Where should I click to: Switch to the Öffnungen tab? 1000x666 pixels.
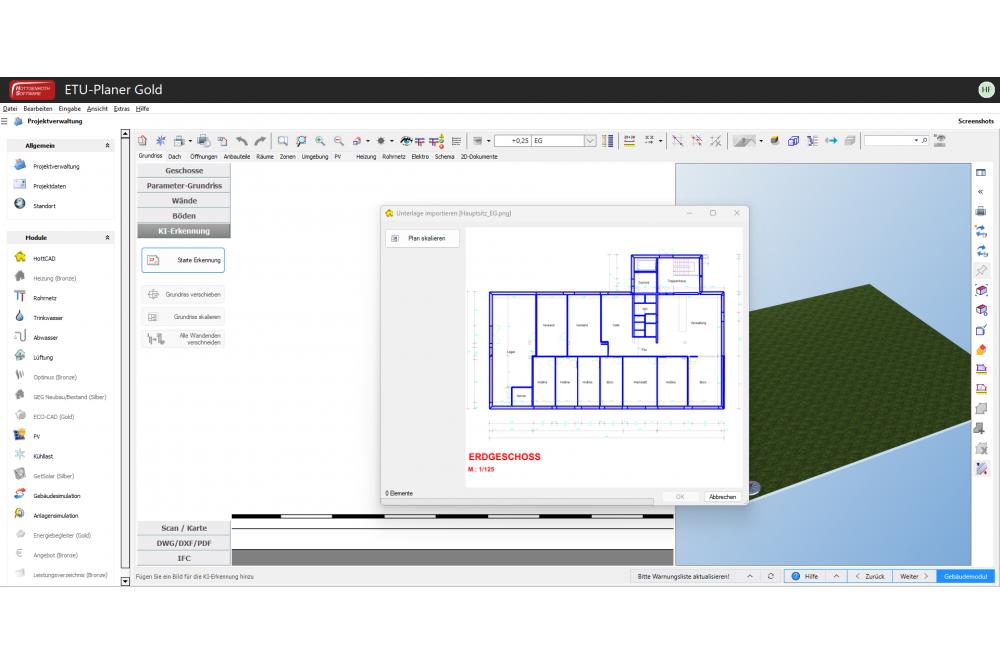click(x=203, y=156)
